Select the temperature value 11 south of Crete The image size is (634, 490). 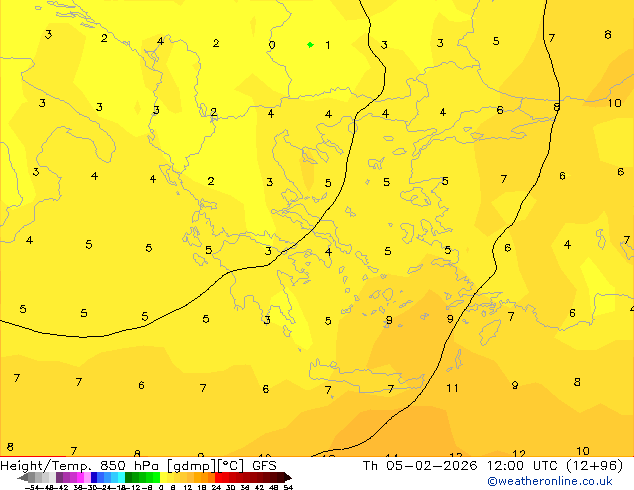pyautogui.click(x=452, y=388)
